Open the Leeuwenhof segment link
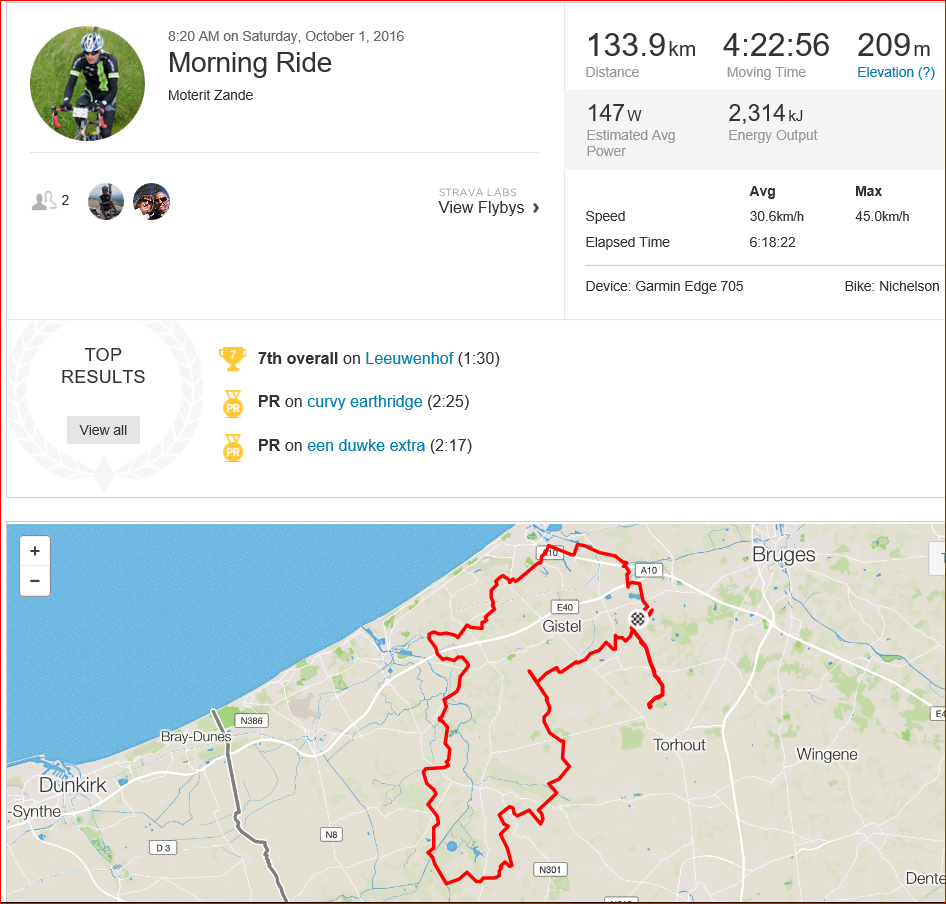The height and width of the screenshot is (904, 946). point(409,358)
